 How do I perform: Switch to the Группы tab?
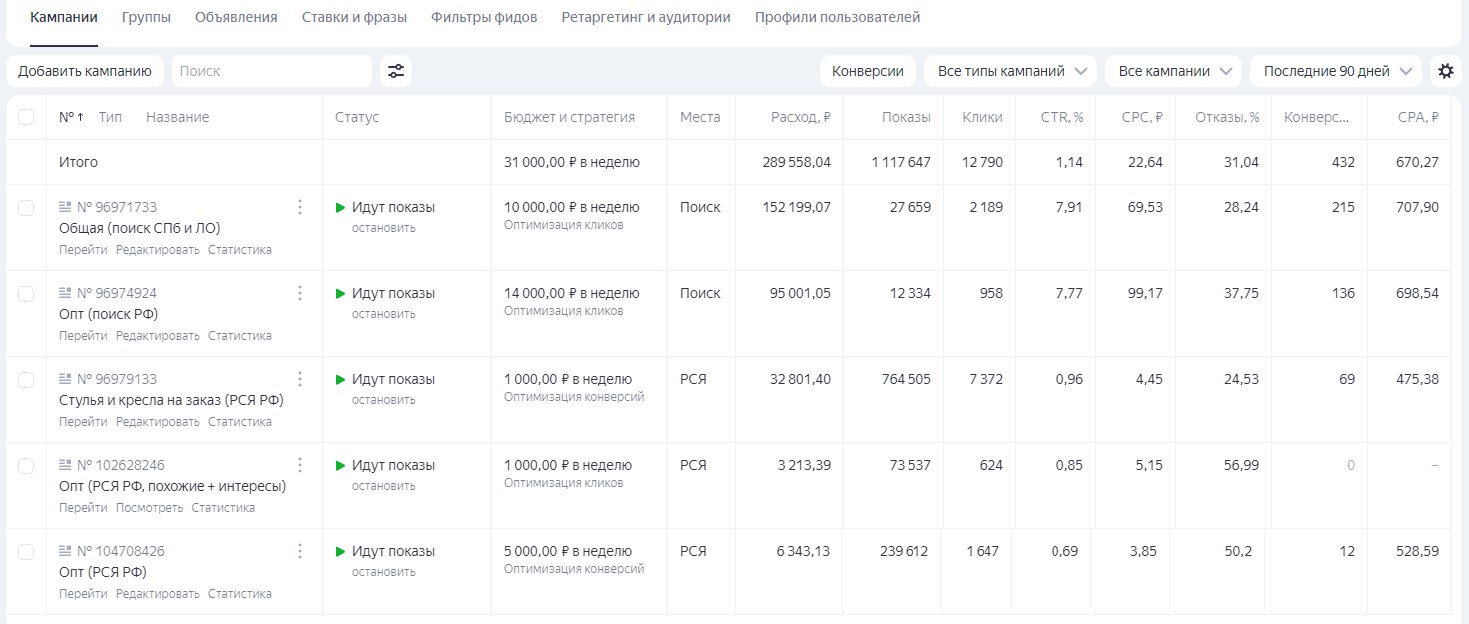coord(146,17)
